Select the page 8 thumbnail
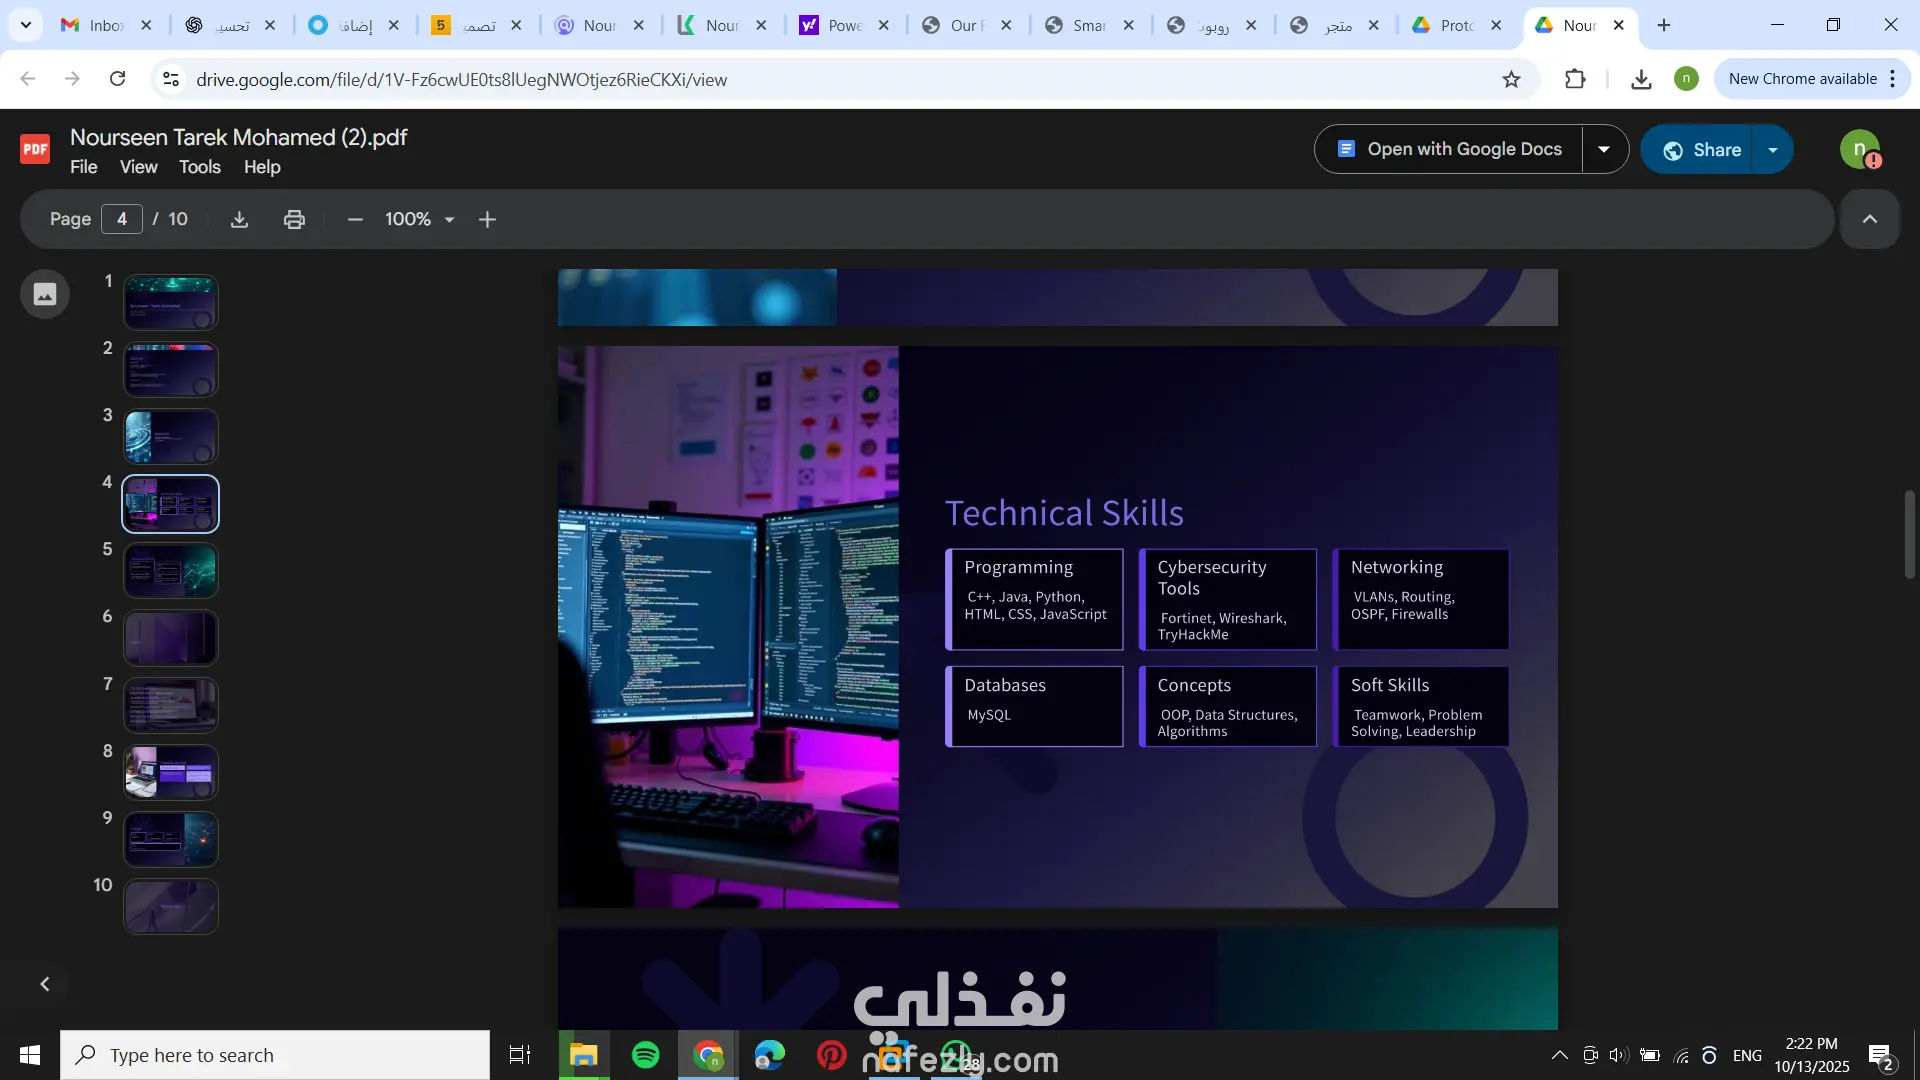The width and height of the screenshot is (1920, 1080). (x=171, y=772)
